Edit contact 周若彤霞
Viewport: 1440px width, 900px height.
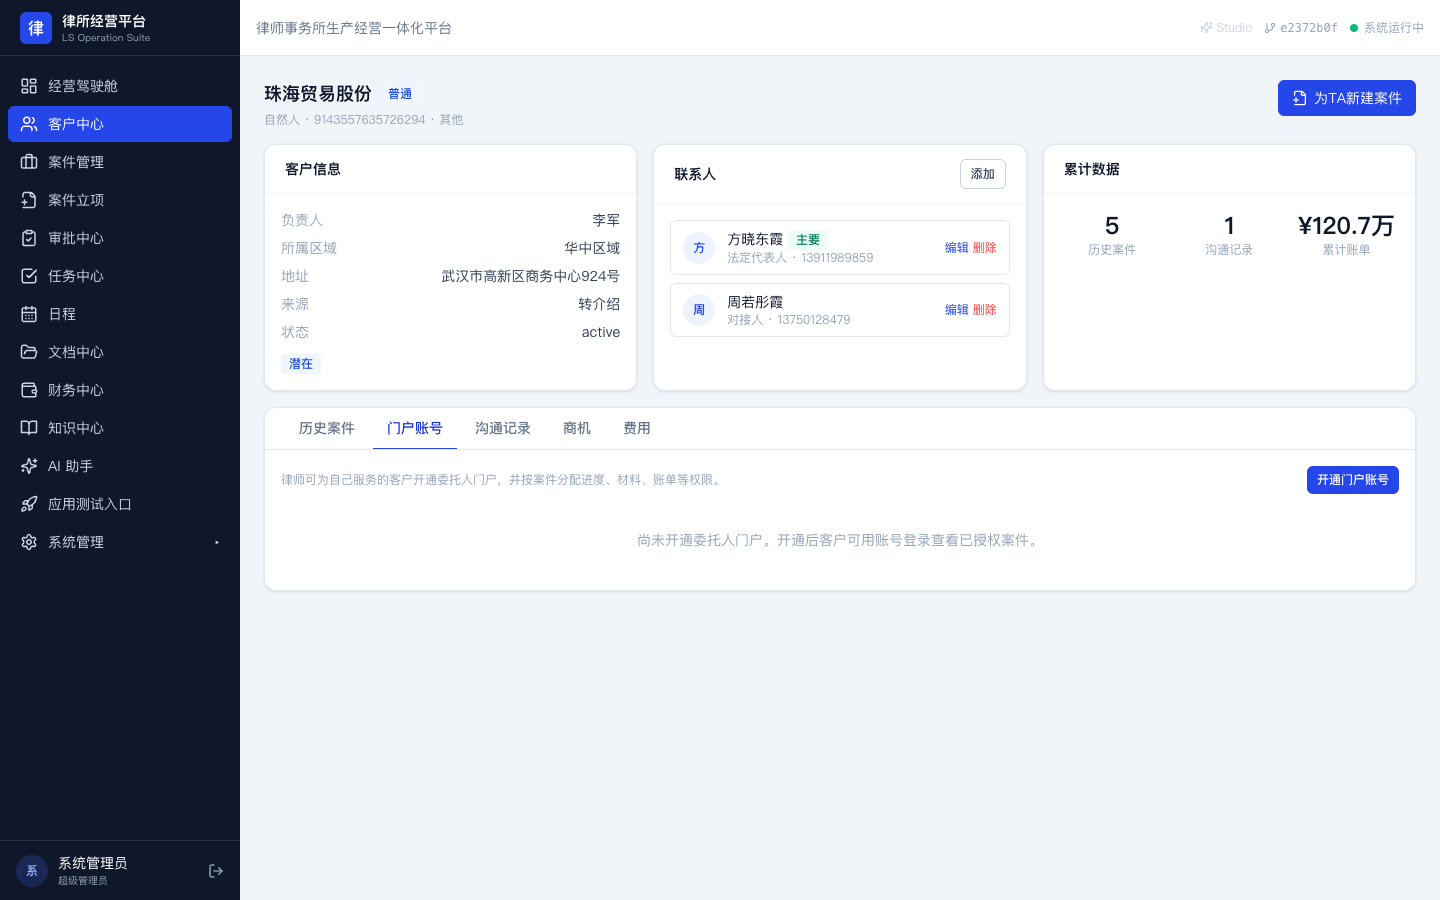pos(957,310)
